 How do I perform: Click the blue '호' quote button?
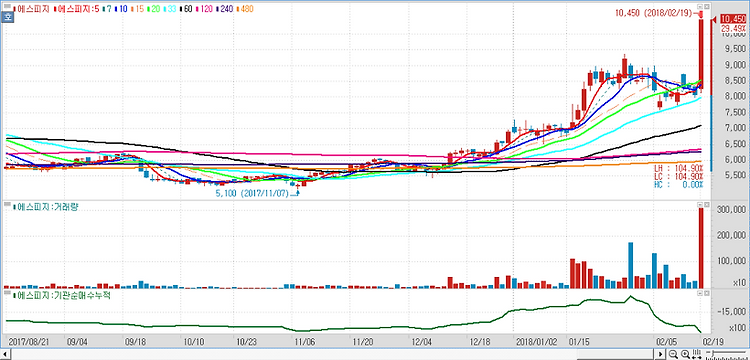click(7, 17)
